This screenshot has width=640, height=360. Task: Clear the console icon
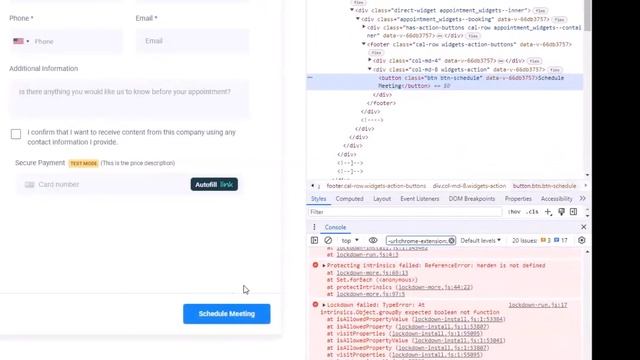click(328, 240)
